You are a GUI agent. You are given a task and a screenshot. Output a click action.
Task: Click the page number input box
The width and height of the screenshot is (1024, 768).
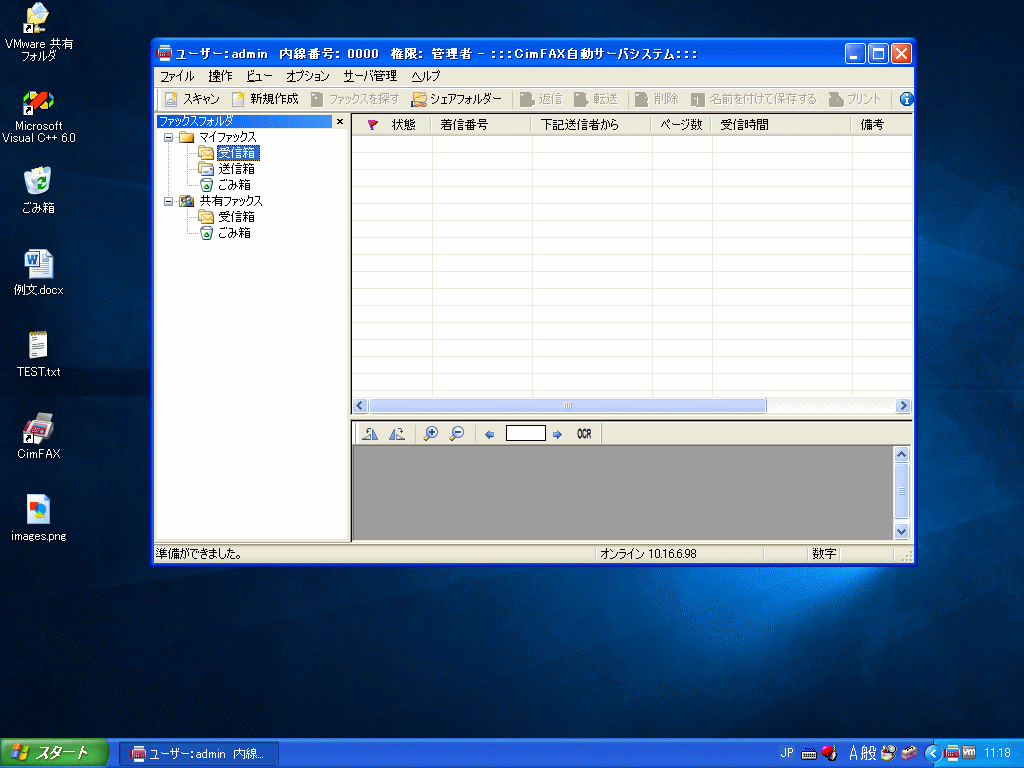click(x=526, y=434)
